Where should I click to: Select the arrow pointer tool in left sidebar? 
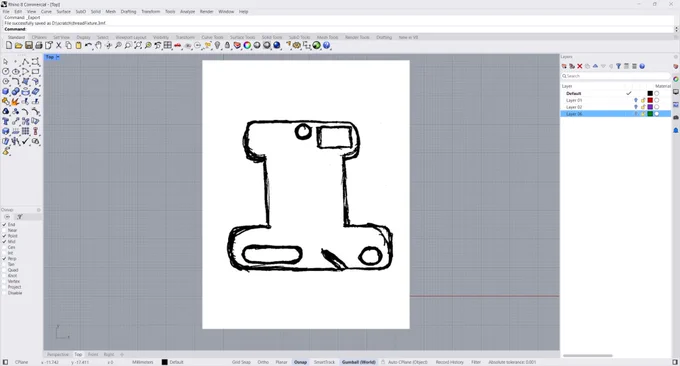tap(6, 62)
